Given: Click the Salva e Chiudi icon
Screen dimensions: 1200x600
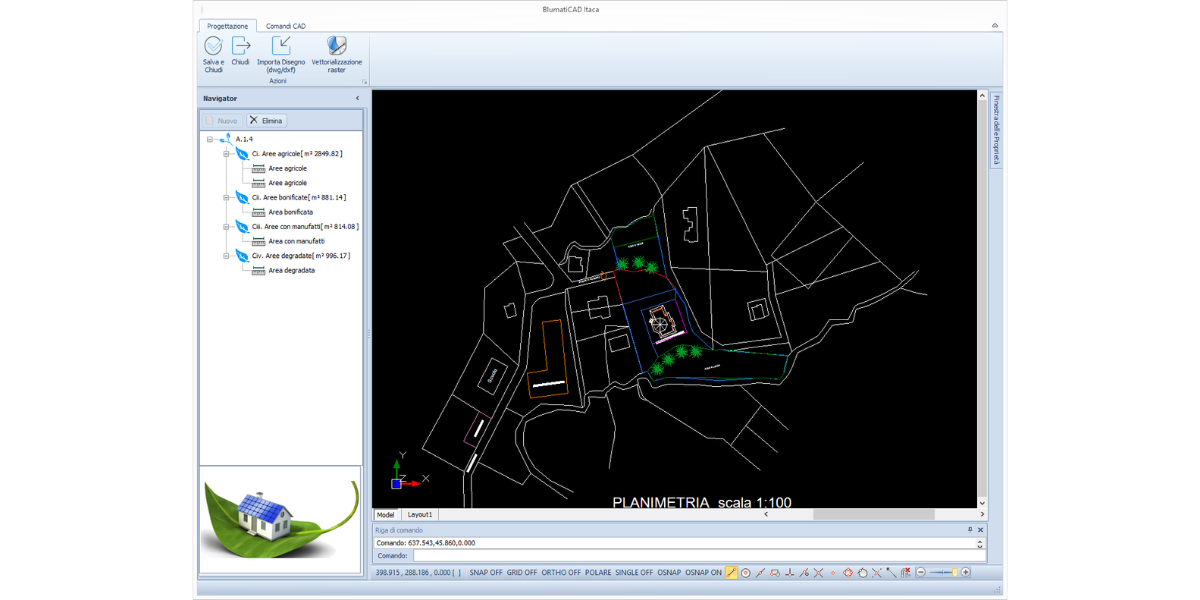Looking at the screenshot, I should point(213,46).
